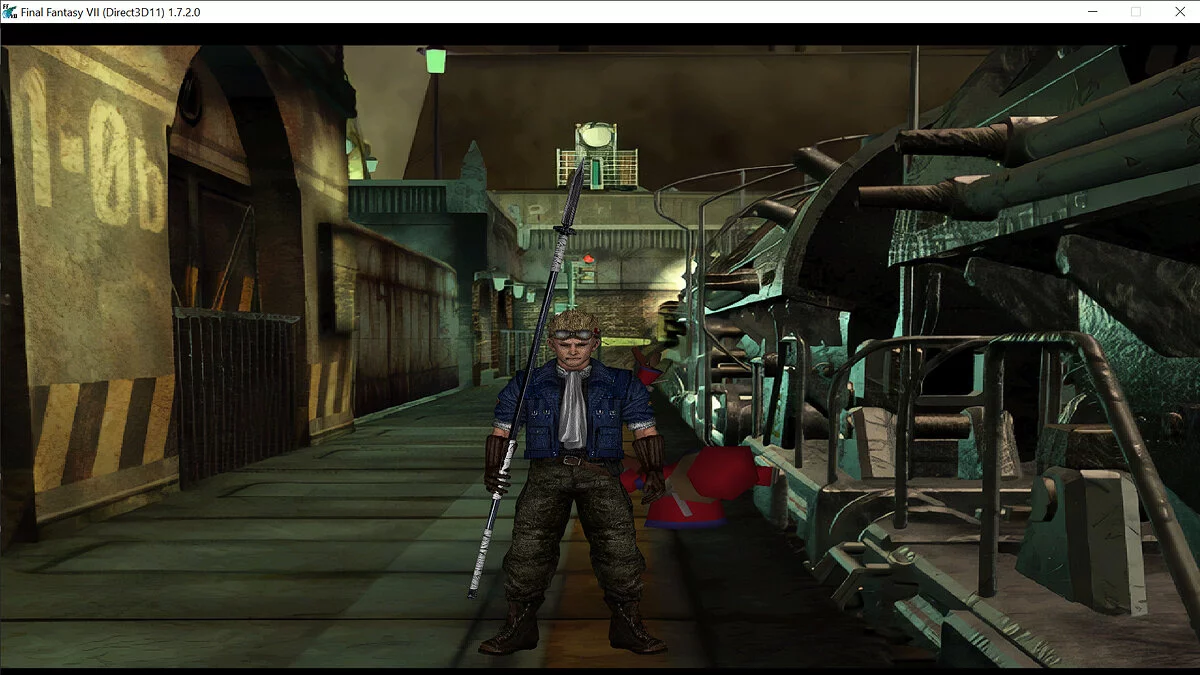Click the green hanging lamp at top
This screenshot has height=675, width=1200.
(435, 60)
